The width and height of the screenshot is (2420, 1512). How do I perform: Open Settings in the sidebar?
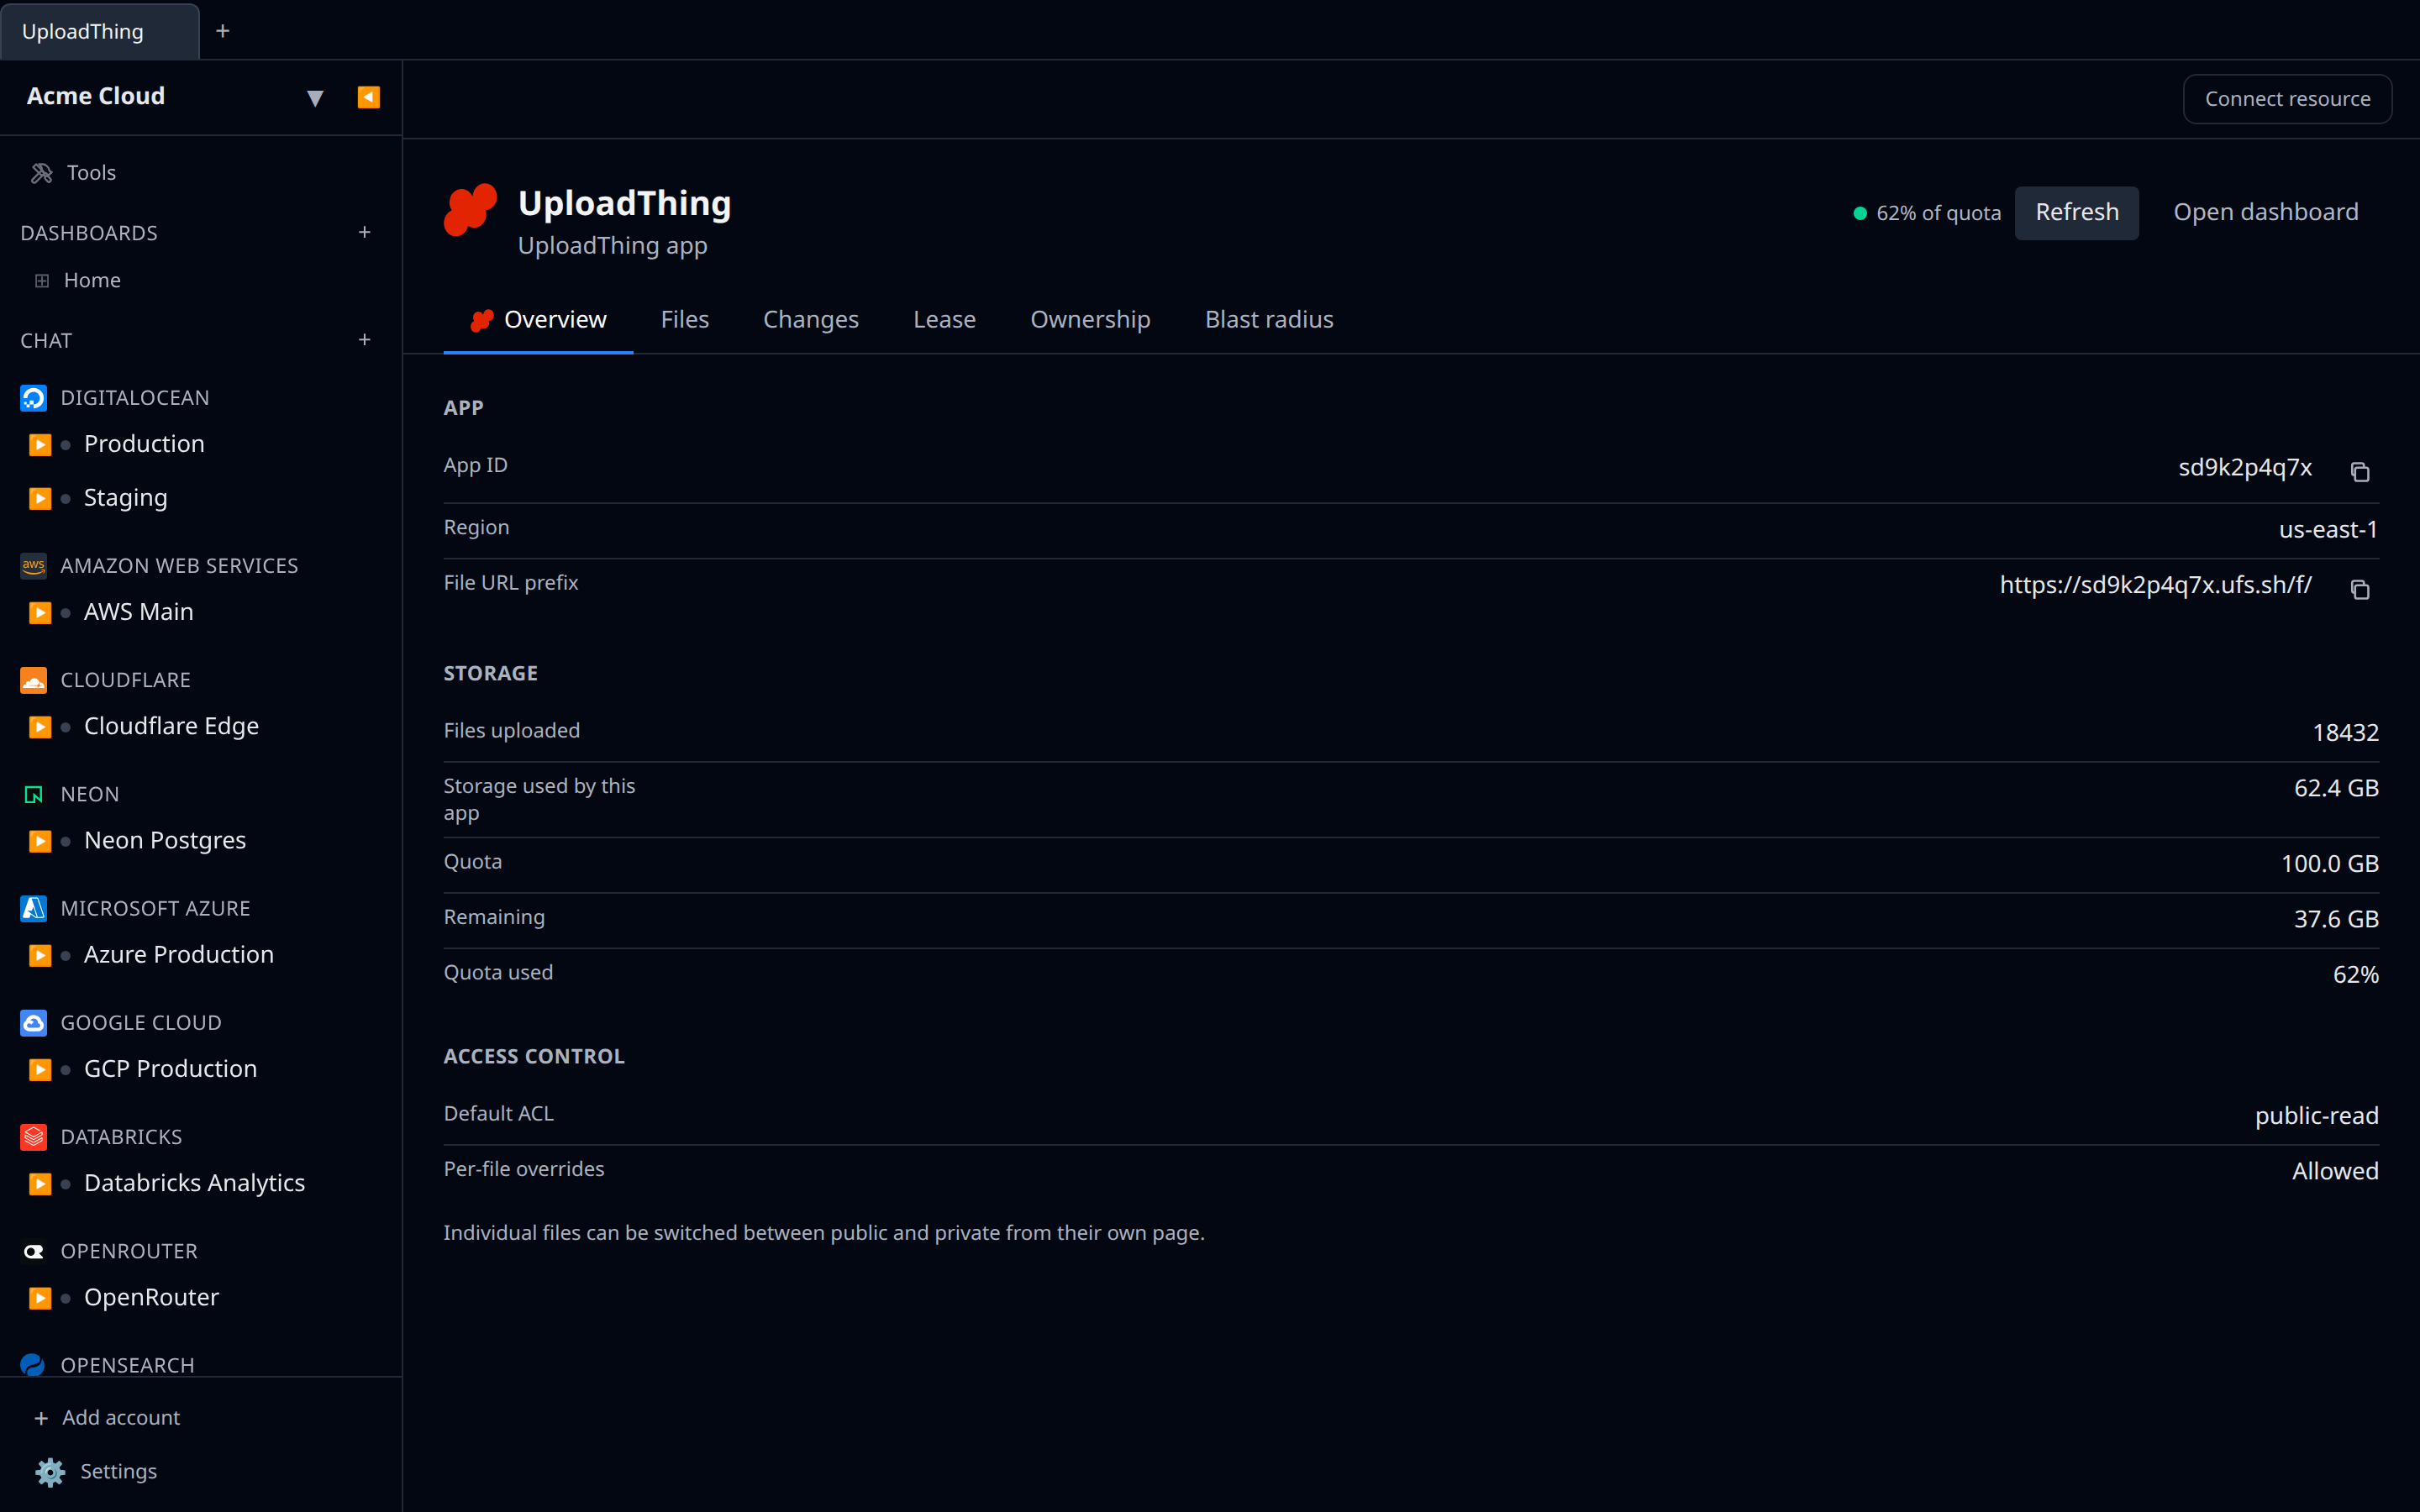point(118,1471)
